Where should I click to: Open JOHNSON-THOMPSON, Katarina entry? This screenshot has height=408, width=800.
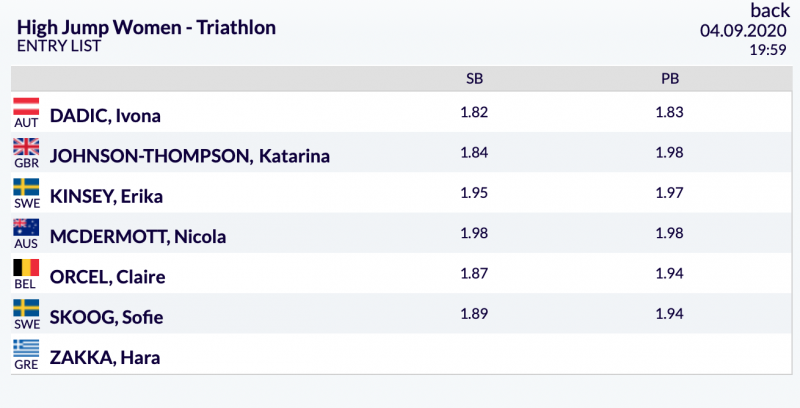pos(189,156)
